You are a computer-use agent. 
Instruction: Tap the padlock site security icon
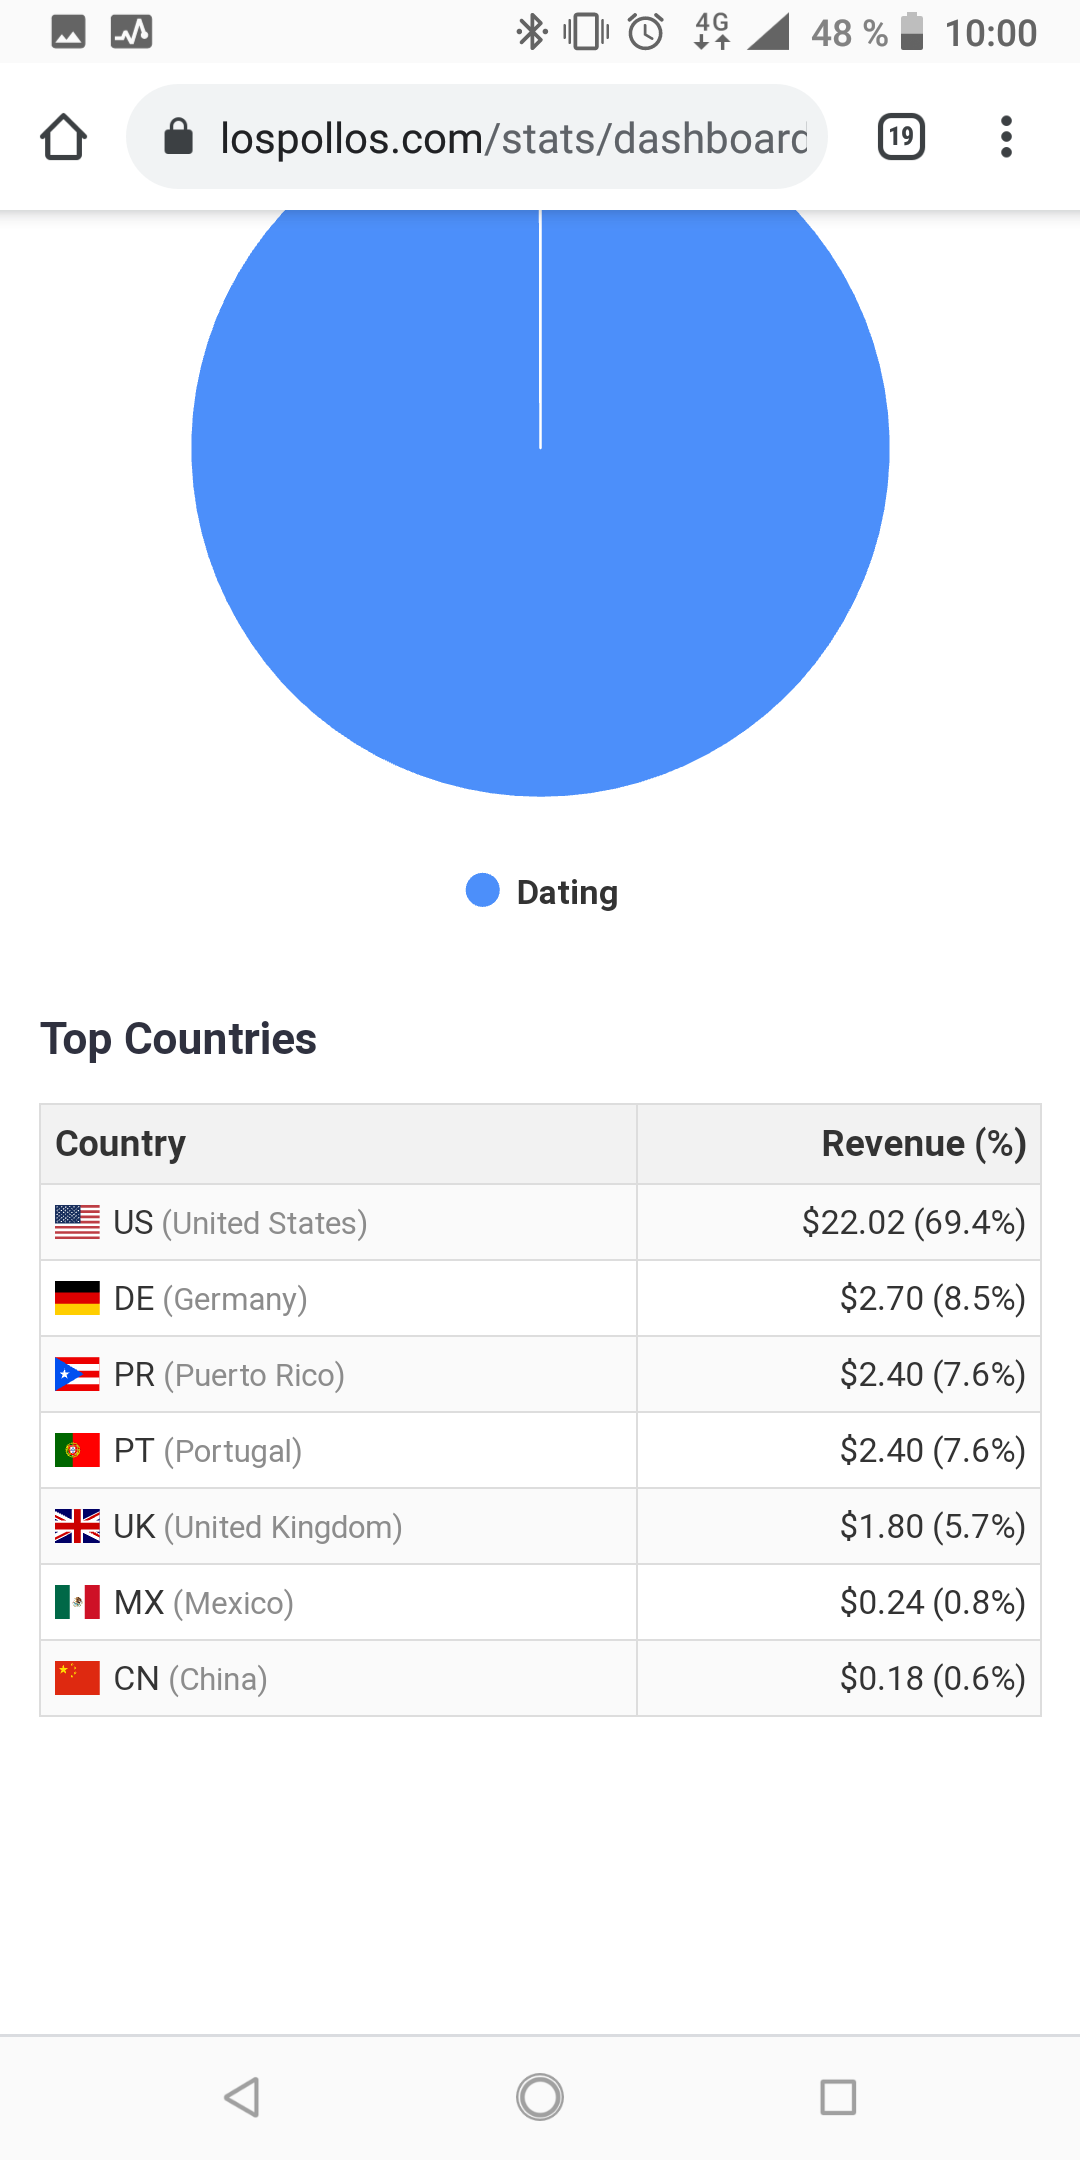coord(178,137)
